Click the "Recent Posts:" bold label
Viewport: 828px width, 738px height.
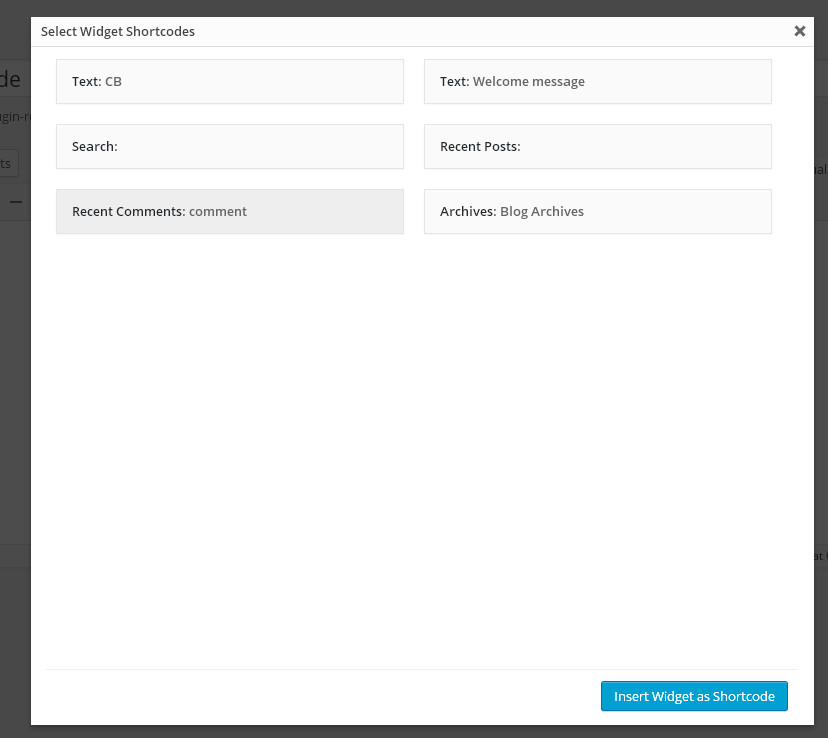pyautogui.click(x=480, y=147)
